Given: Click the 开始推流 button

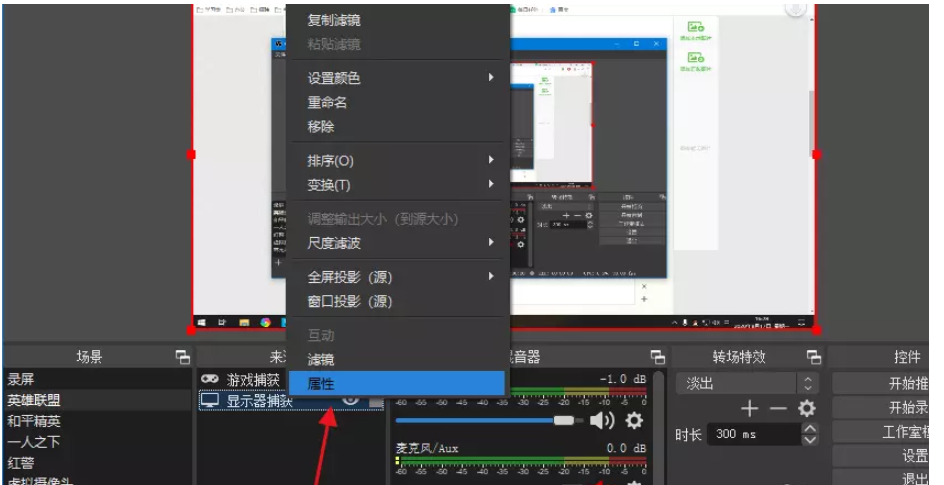Looking at the screenshot, I should click(880, 383).
